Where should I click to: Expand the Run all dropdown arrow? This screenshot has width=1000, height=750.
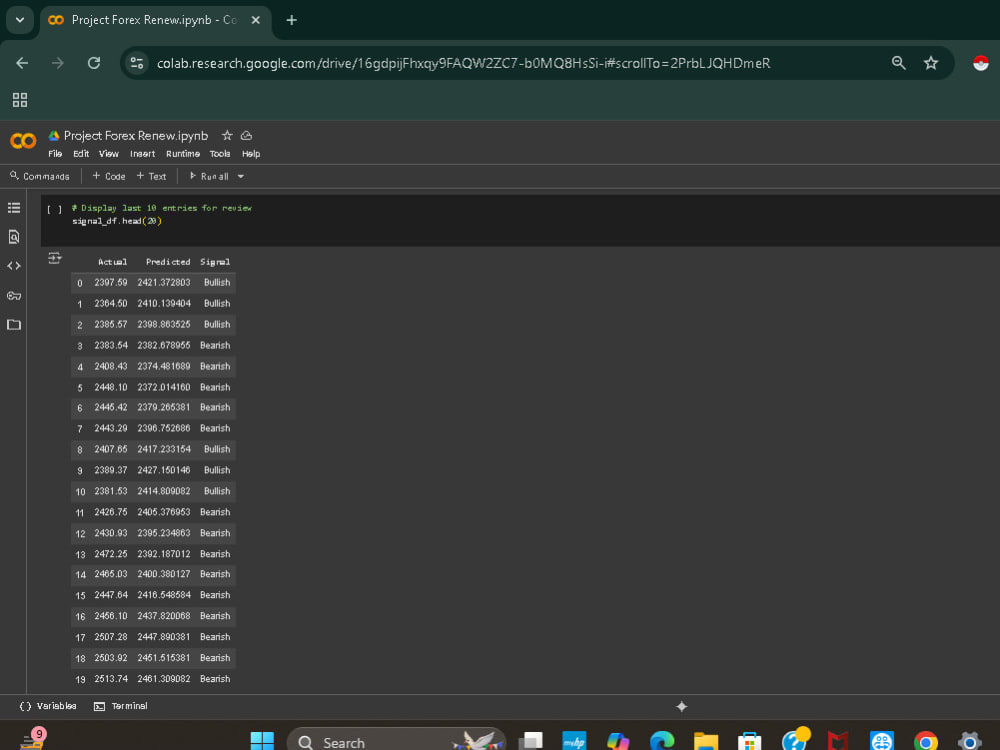[241, 177]
